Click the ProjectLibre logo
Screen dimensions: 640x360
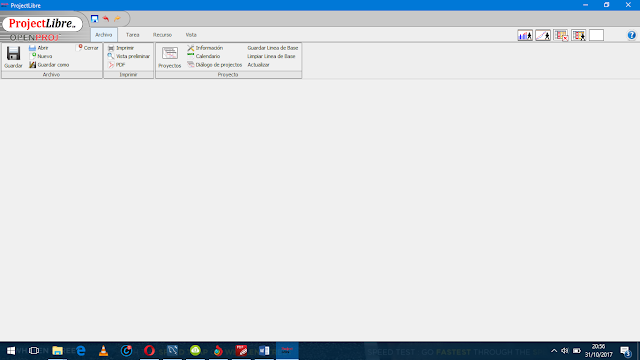point(42,24)
